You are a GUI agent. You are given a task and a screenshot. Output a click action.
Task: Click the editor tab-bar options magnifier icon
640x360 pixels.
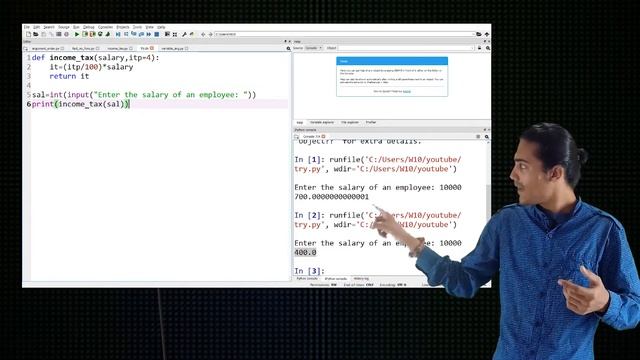(x=289, y=48)
